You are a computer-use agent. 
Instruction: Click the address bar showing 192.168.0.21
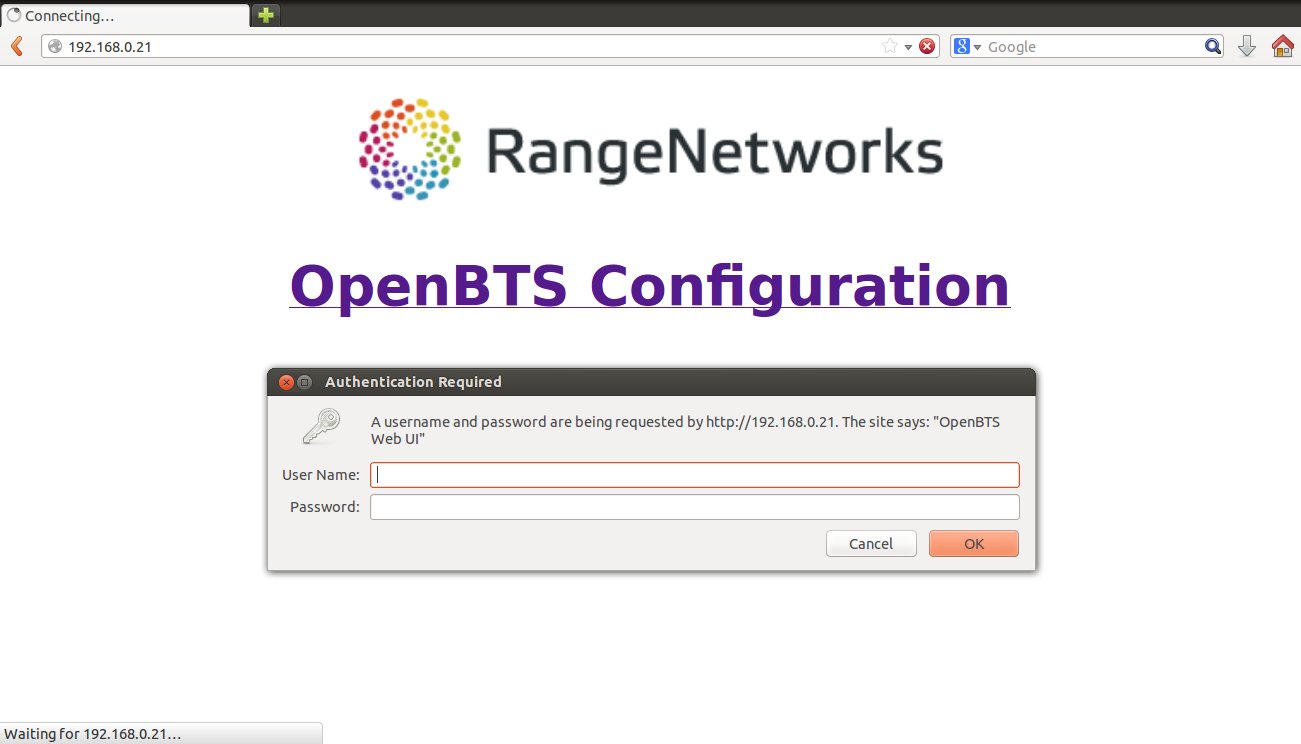click(x=490, y=46)
